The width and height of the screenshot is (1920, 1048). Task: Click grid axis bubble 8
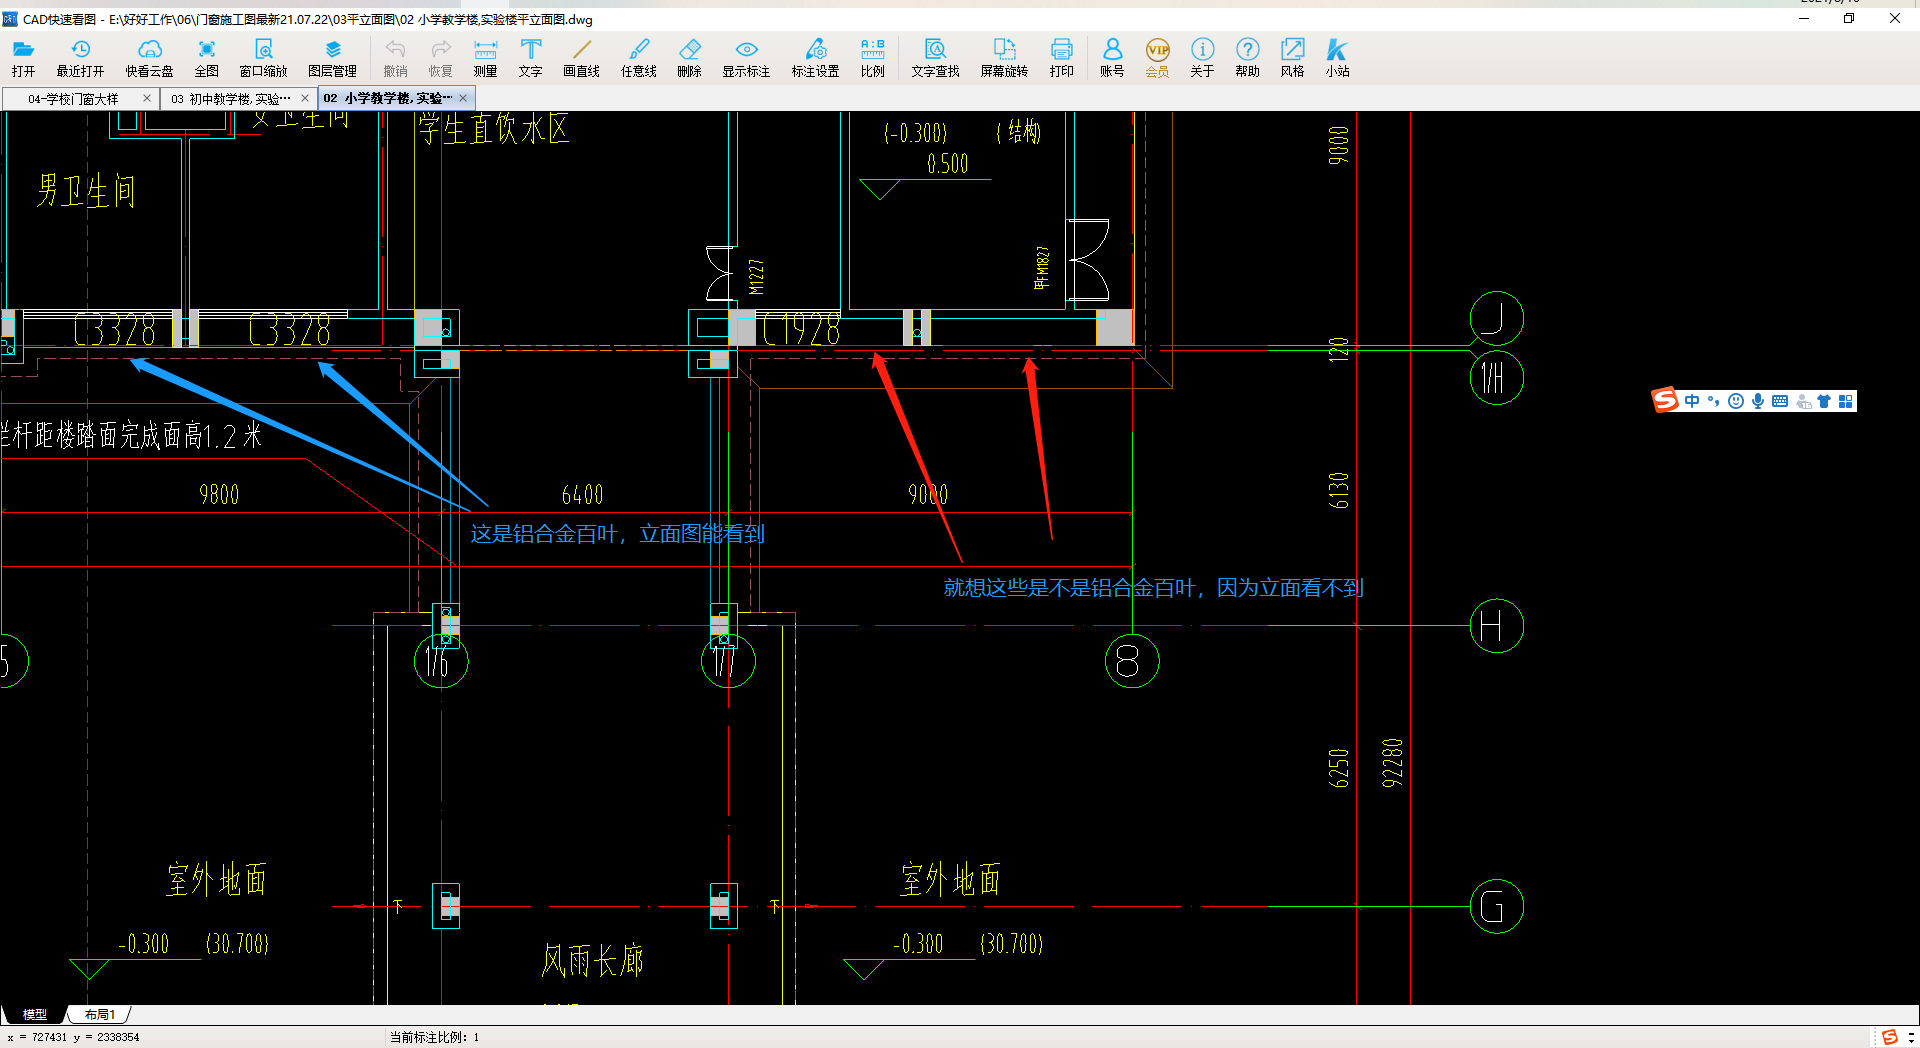(x=1132, y=661)
